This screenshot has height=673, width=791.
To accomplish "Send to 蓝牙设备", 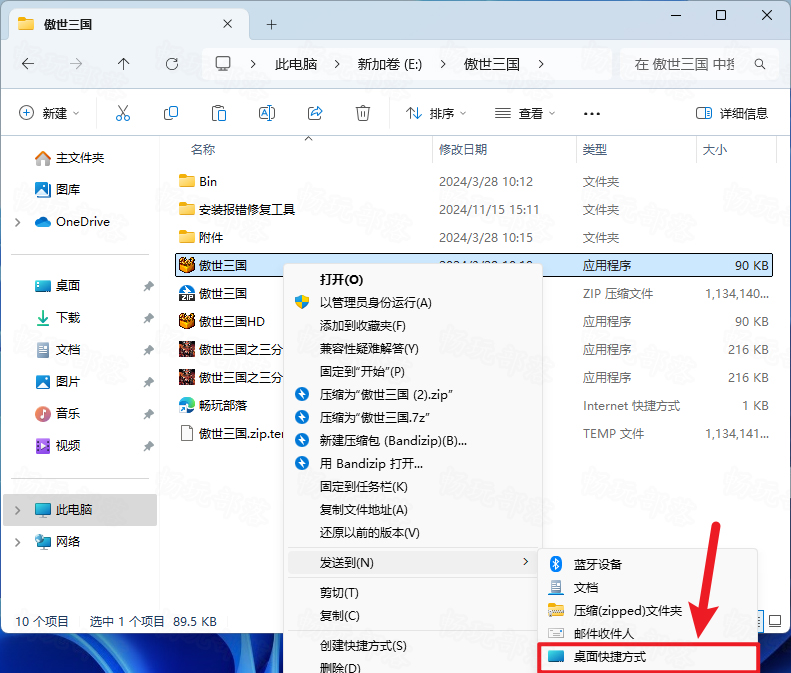I will [648, 565].
